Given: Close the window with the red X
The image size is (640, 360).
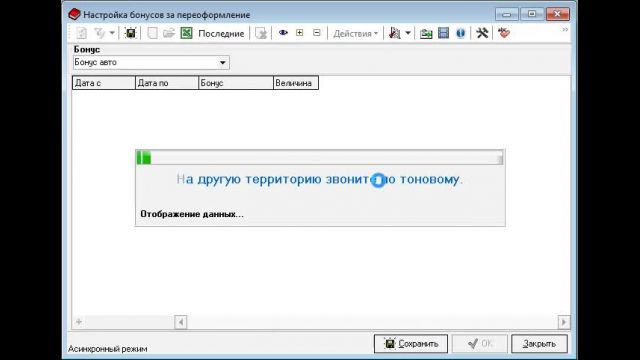Looking at the screenshot, I should pos(558,14).
